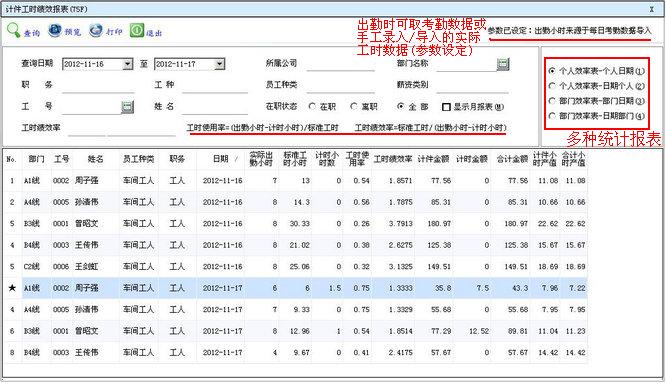Click the 工时绩效率 column header
This screenshot has width=666, height=385.
pyautogui.click(x=393, y=159)
